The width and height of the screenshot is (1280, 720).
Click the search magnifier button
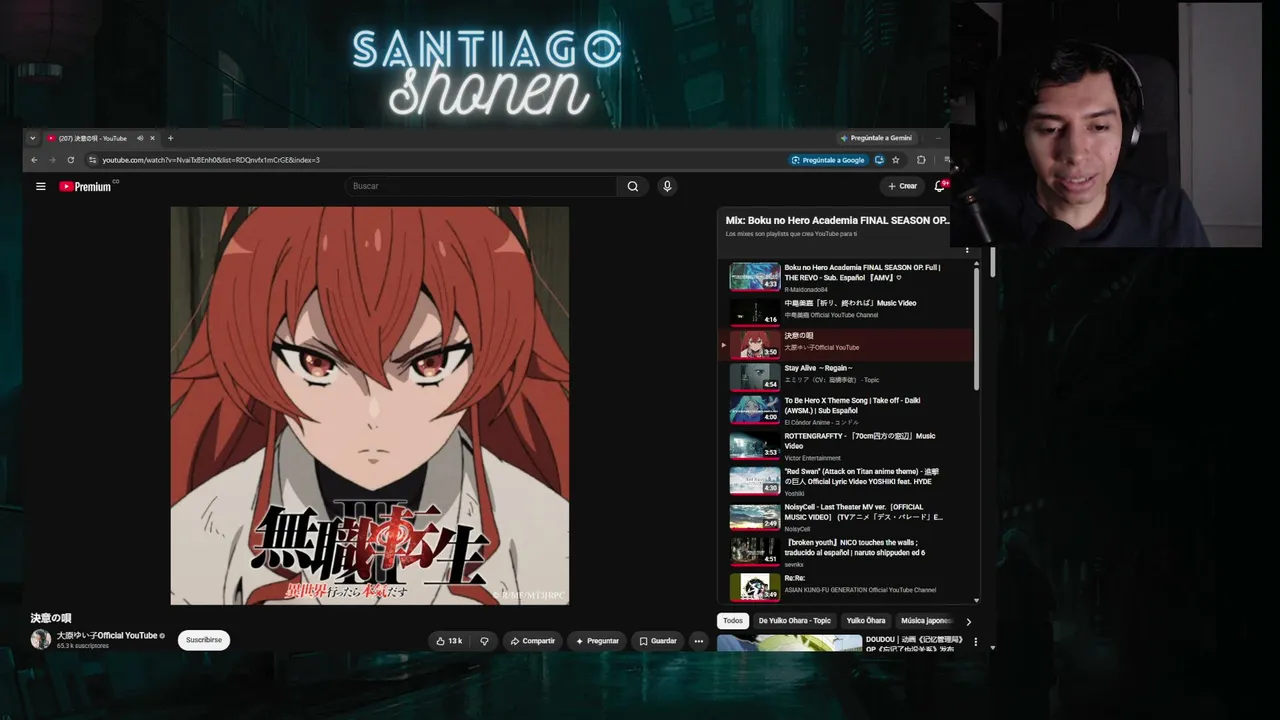(x=632, y=186)
